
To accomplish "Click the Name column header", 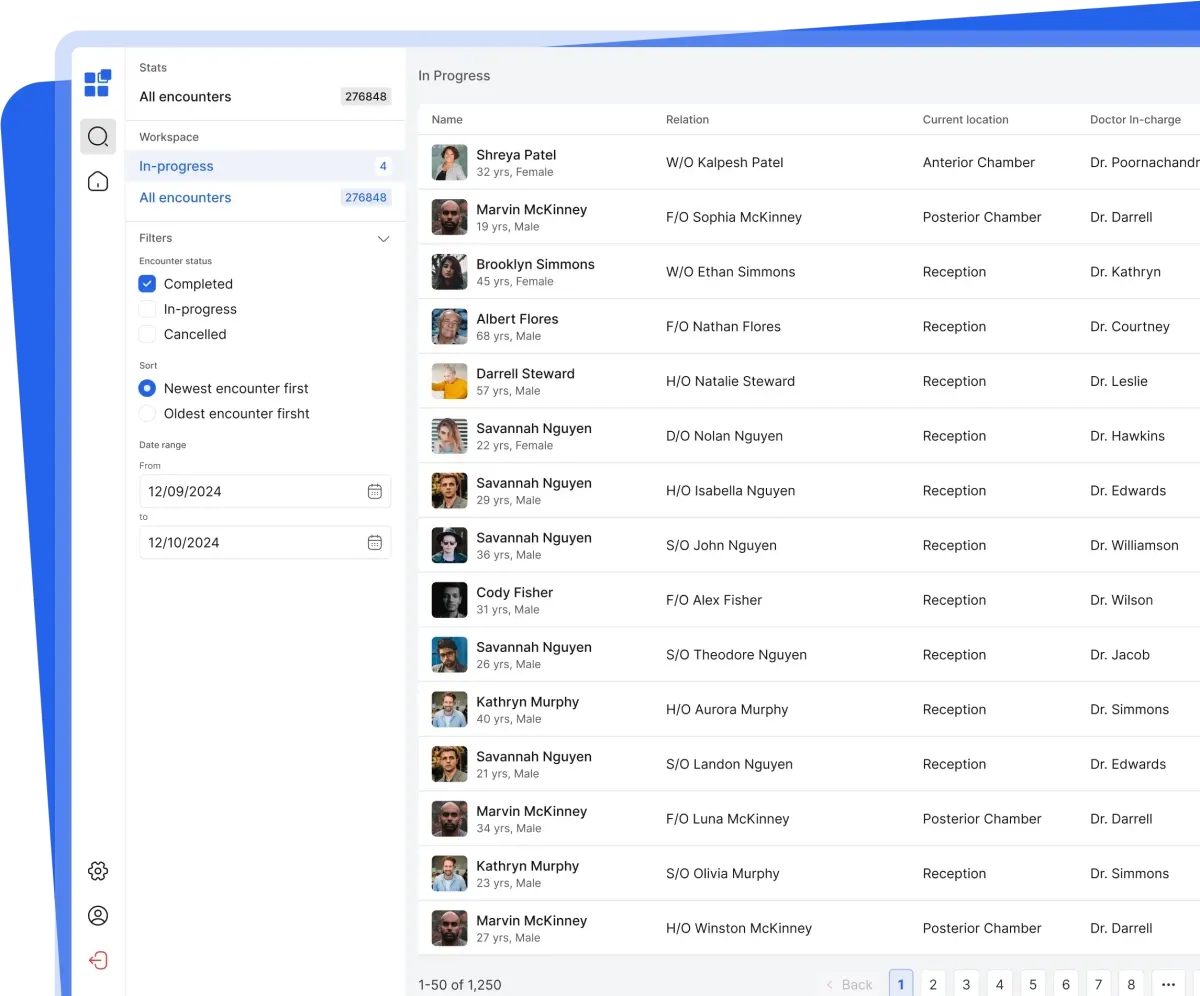I will pos(447,119).
